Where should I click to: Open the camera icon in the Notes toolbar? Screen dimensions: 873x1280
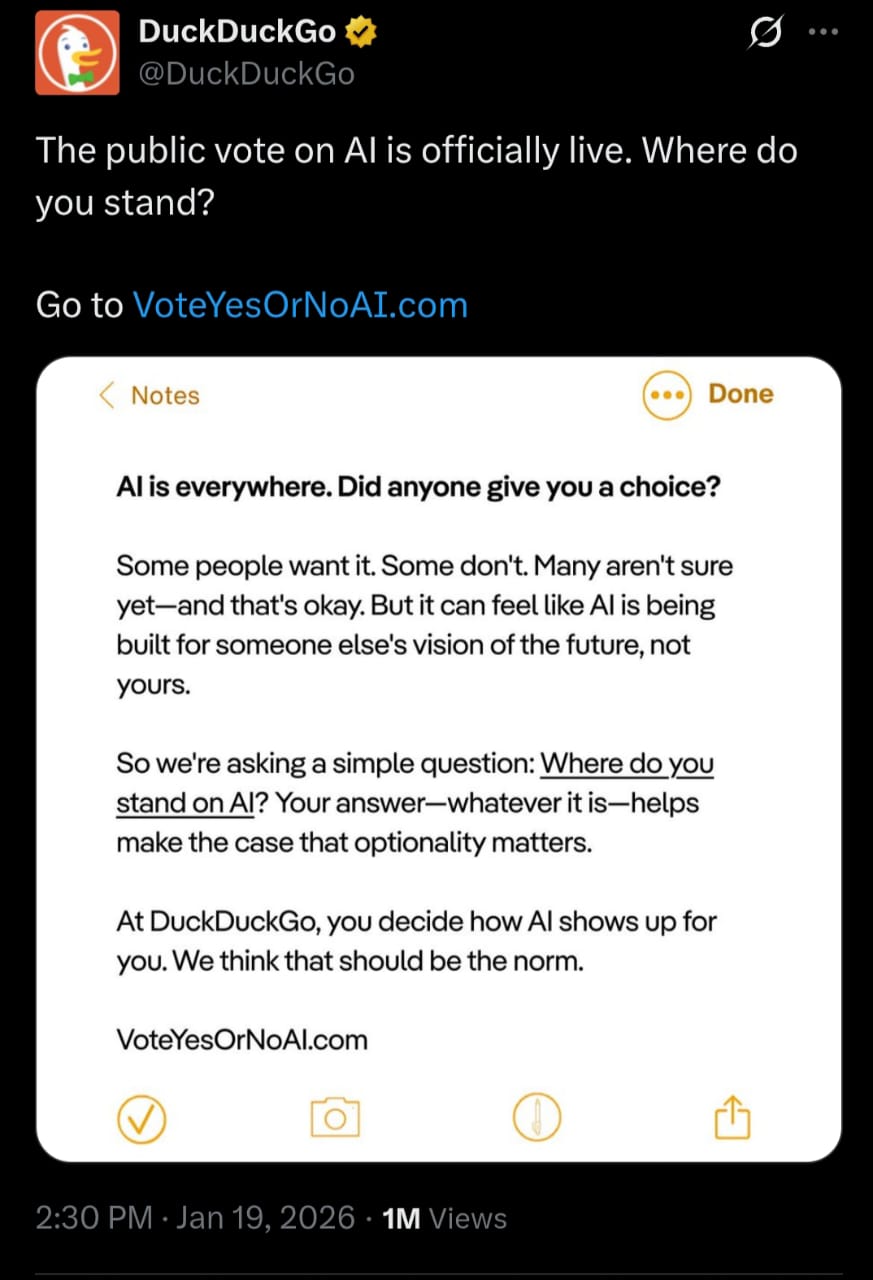tap(336, 1118)
